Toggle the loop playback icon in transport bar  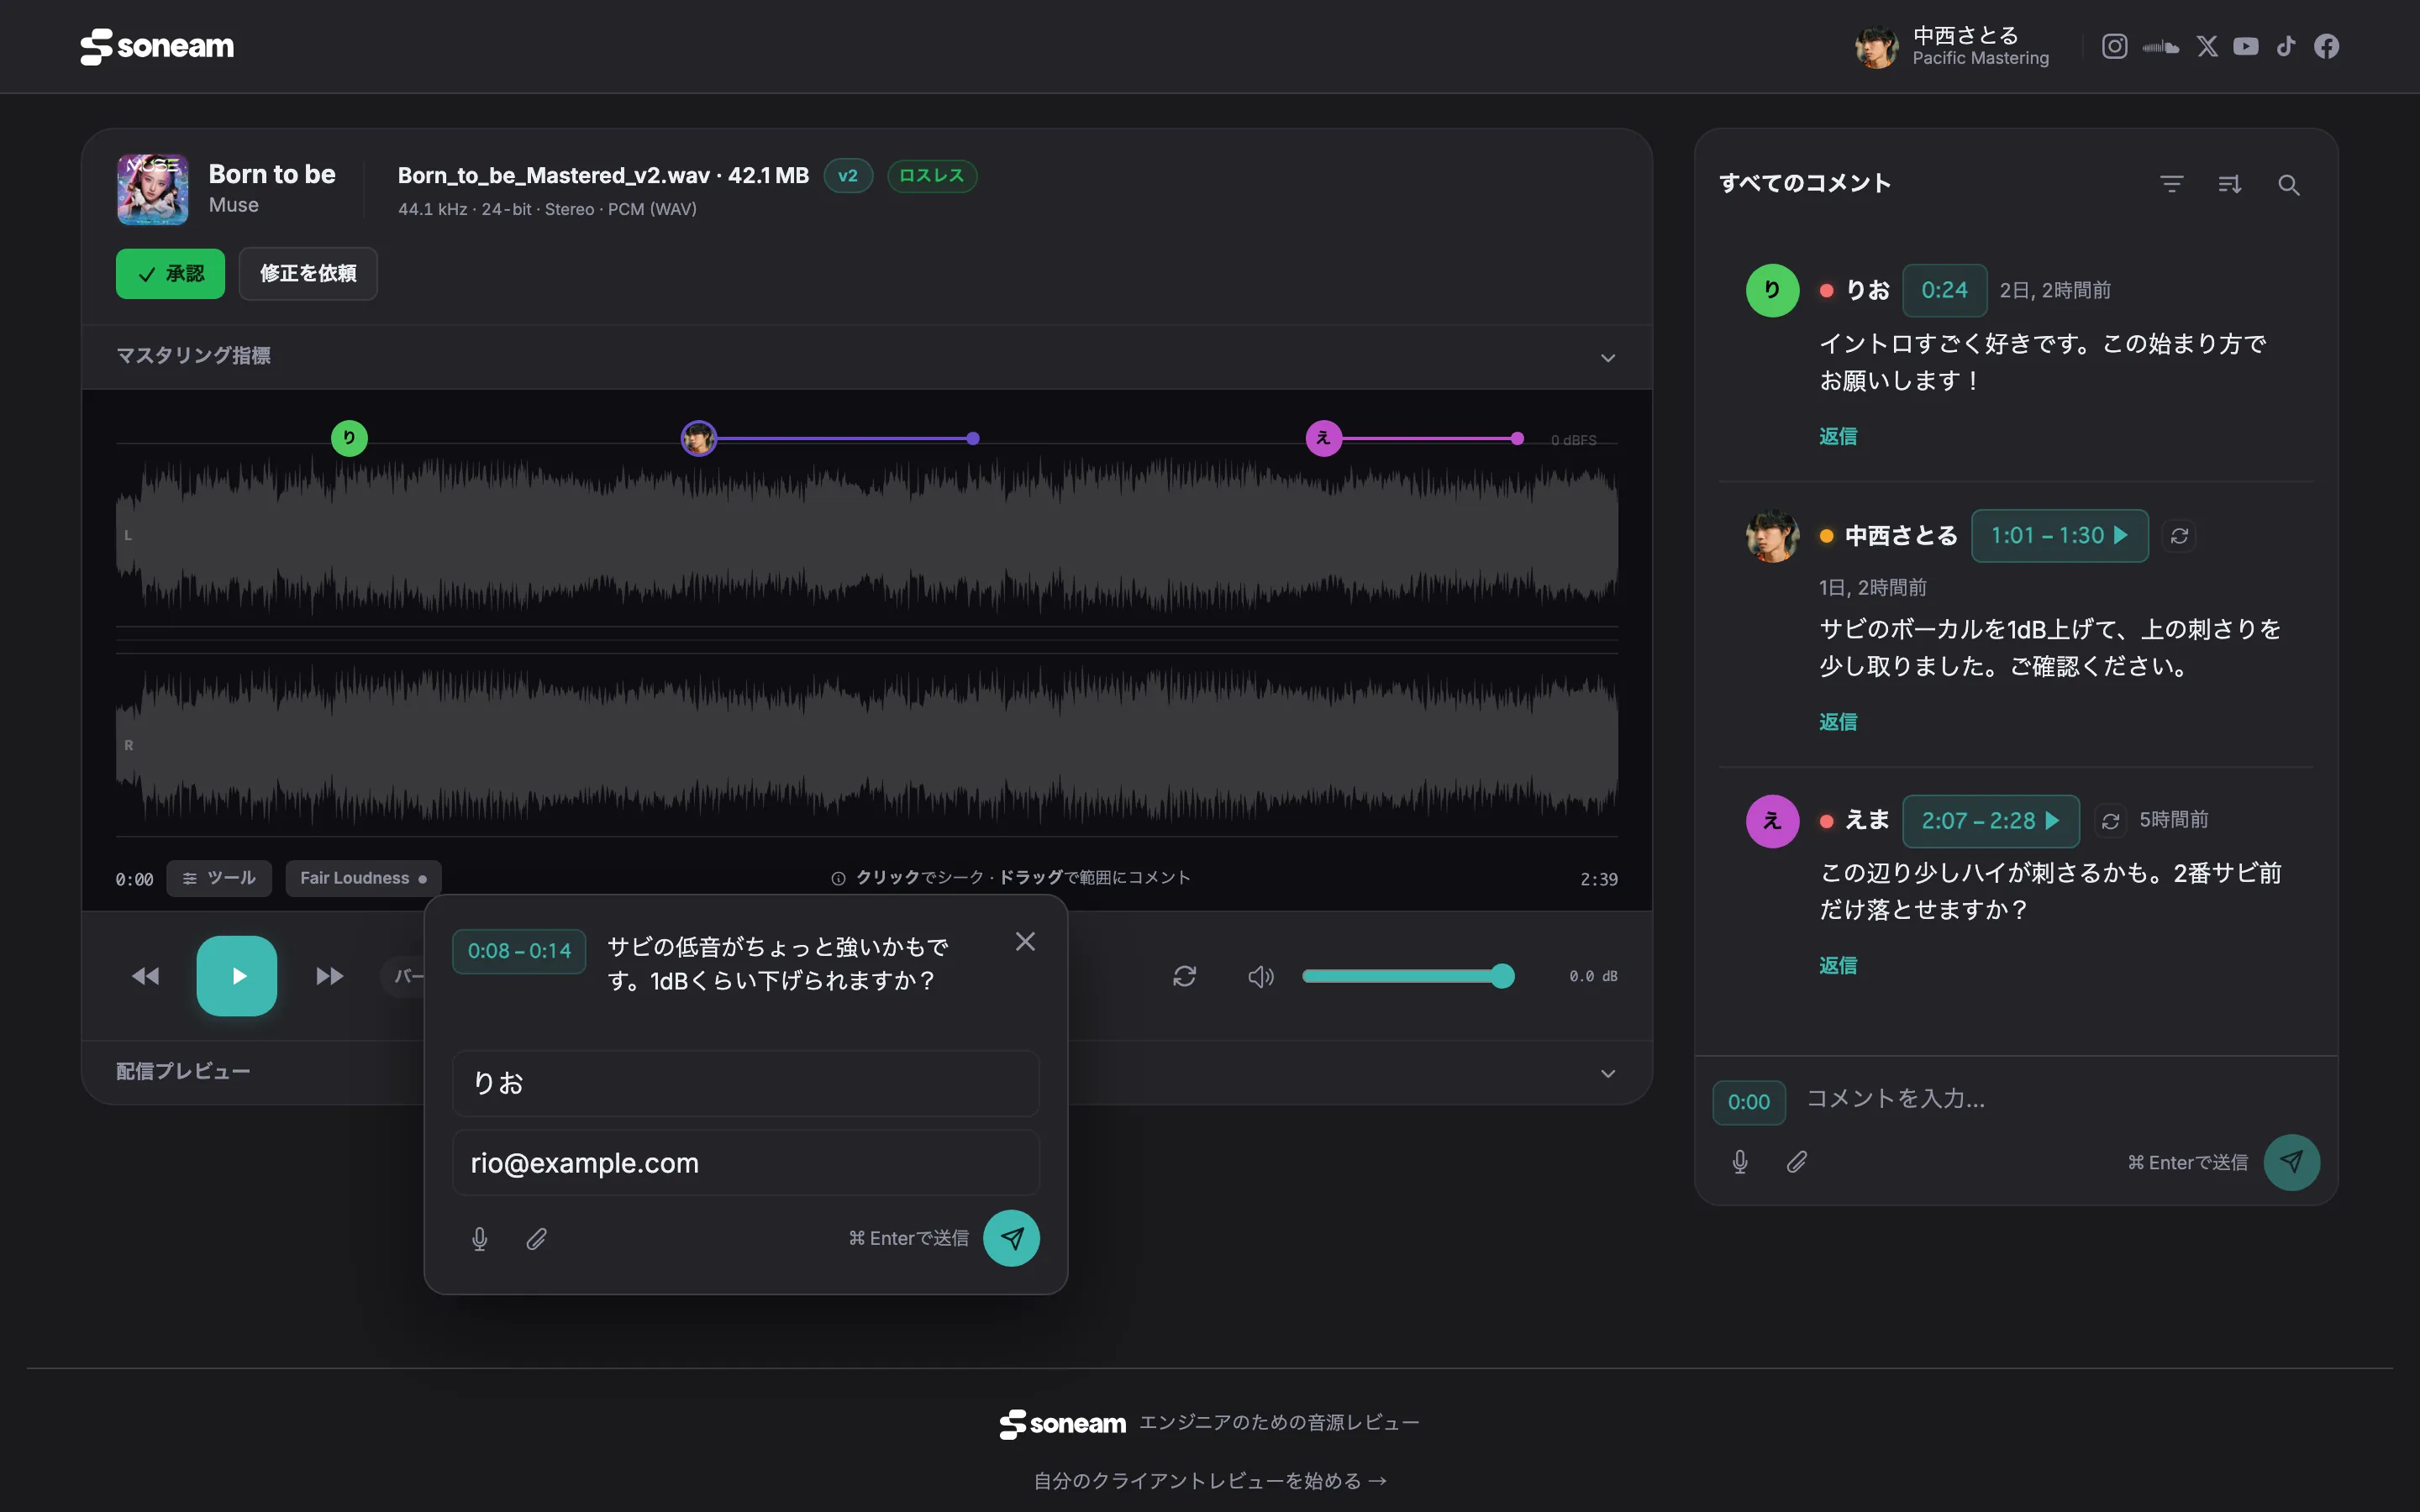[x=1184, y=976]
